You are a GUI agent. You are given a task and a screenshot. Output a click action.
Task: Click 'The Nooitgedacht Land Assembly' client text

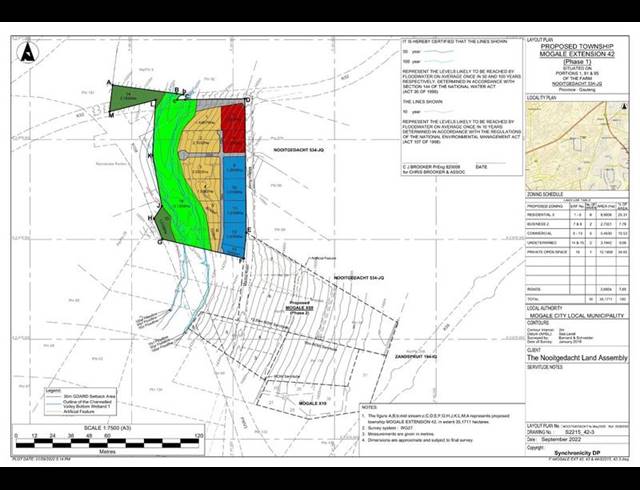coord(577,358)
